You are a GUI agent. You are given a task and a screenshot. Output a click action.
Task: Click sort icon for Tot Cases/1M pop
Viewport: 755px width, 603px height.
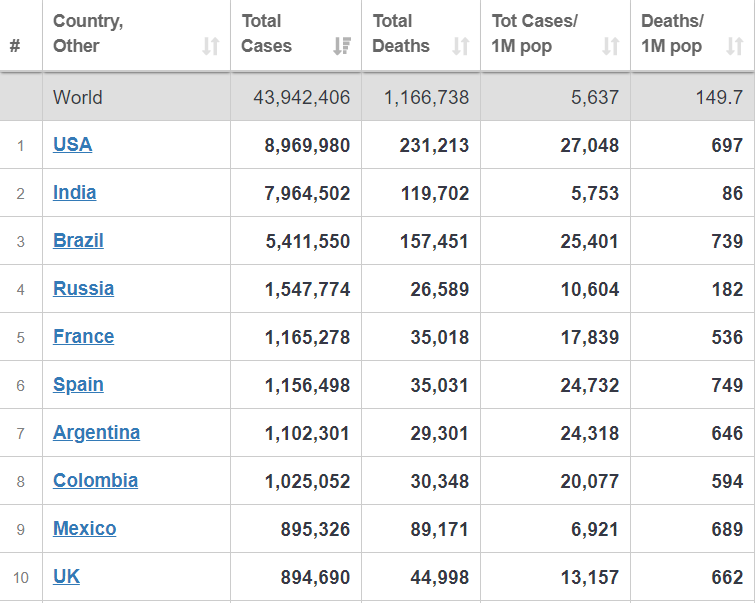click(611, 46)
